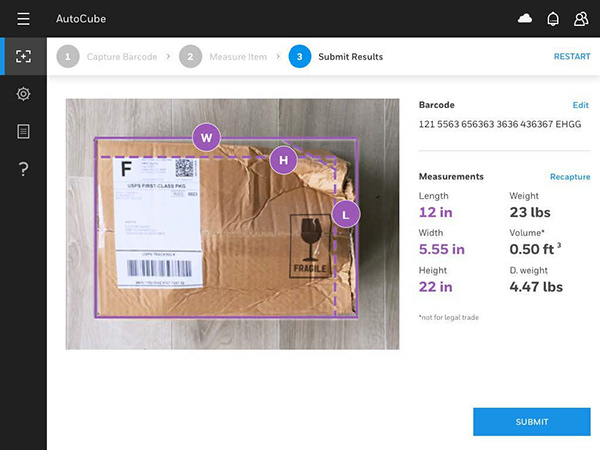Click the W width marker on image
Screen dimensions: 600x450
[x=206, y=137]
